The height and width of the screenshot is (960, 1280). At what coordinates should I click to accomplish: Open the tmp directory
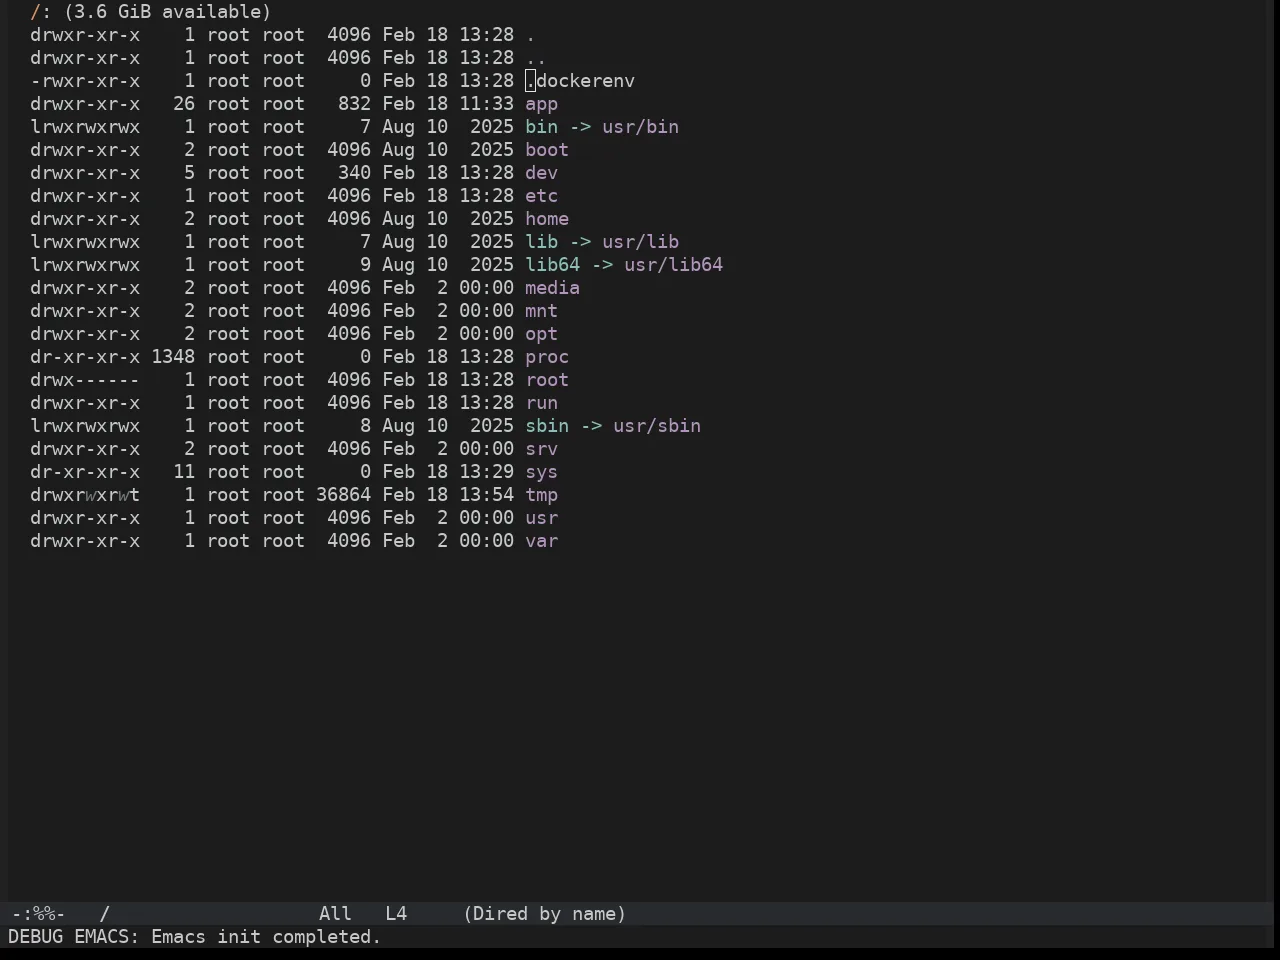tap(541, 495)
